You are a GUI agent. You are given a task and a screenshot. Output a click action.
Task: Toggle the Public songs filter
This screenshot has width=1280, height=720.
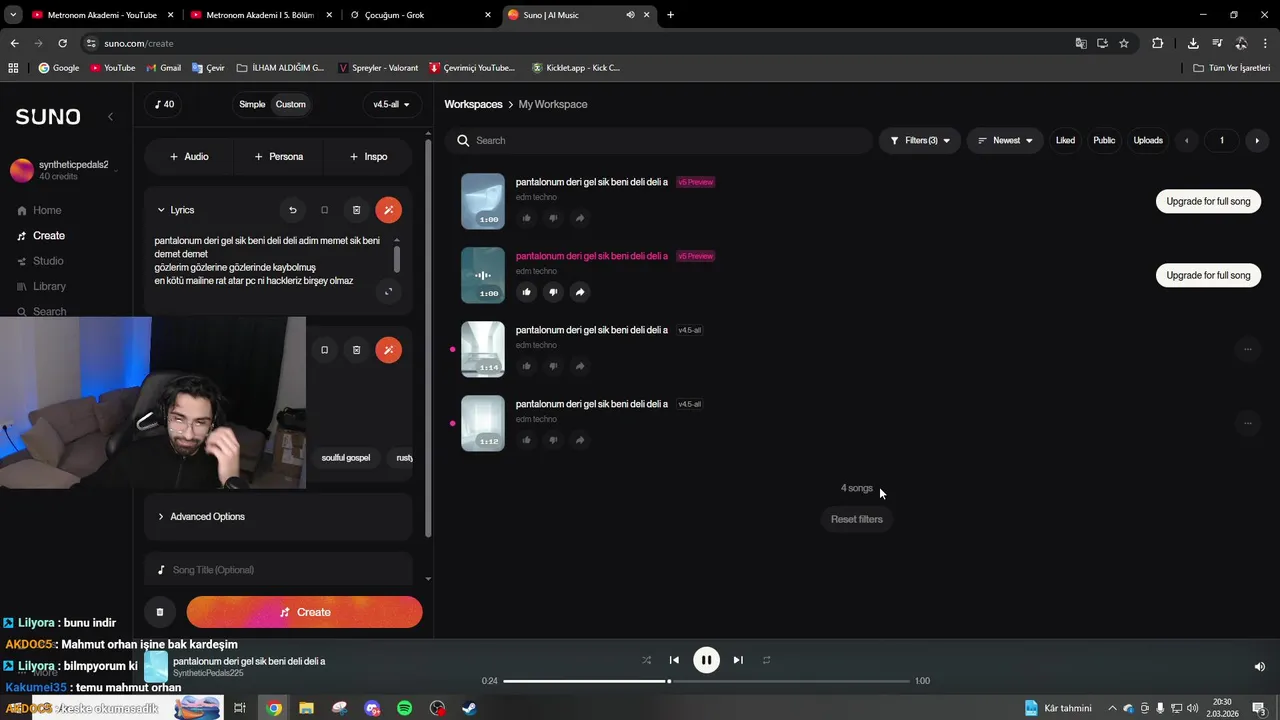pyautogui.click(x=1104, y=140)
